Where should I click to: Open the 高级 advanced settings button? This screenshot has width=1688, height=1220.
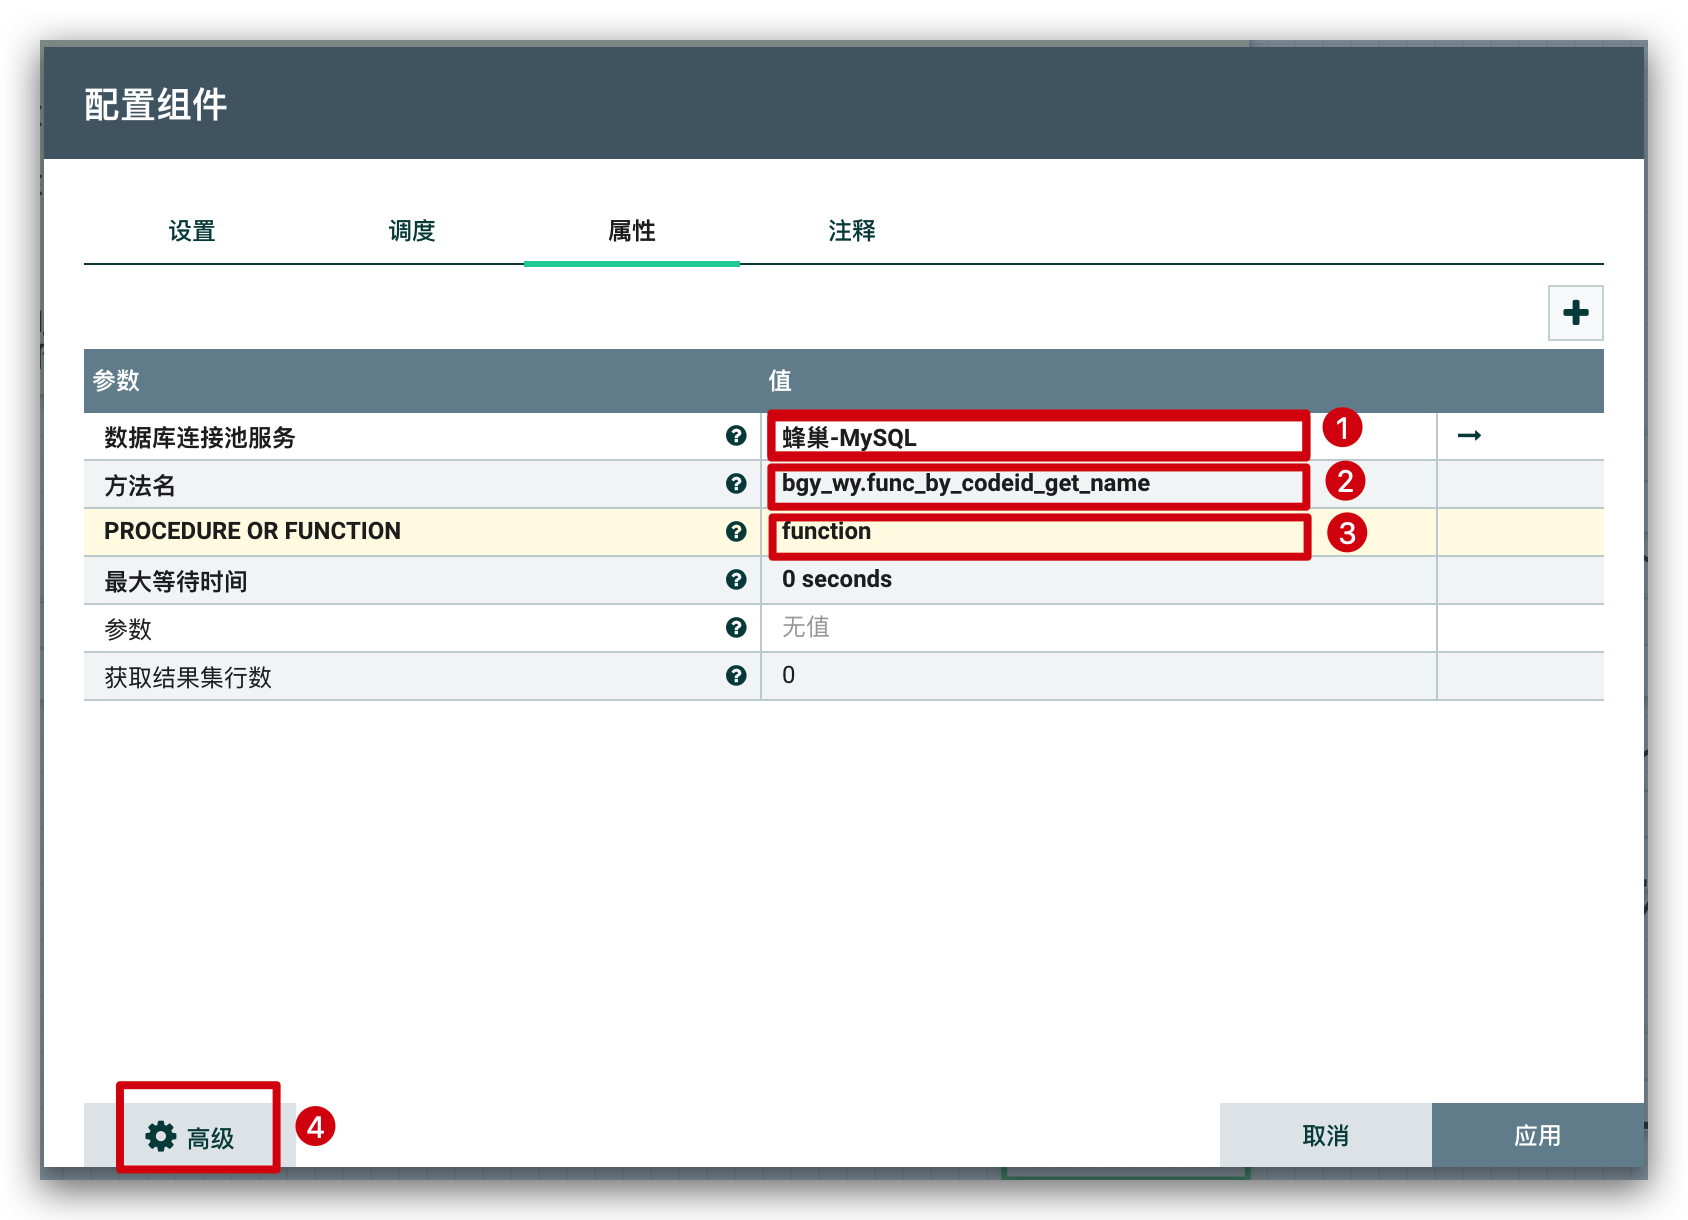click(191, 1137)
